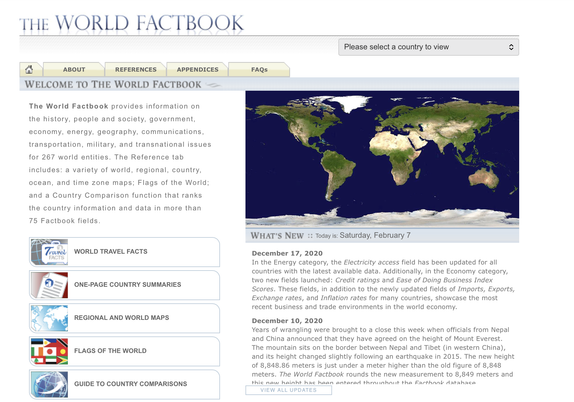Click the December 10, 2020 update heading
The height and width of the screenshot is (402, 574).
[x=287, y=321]
